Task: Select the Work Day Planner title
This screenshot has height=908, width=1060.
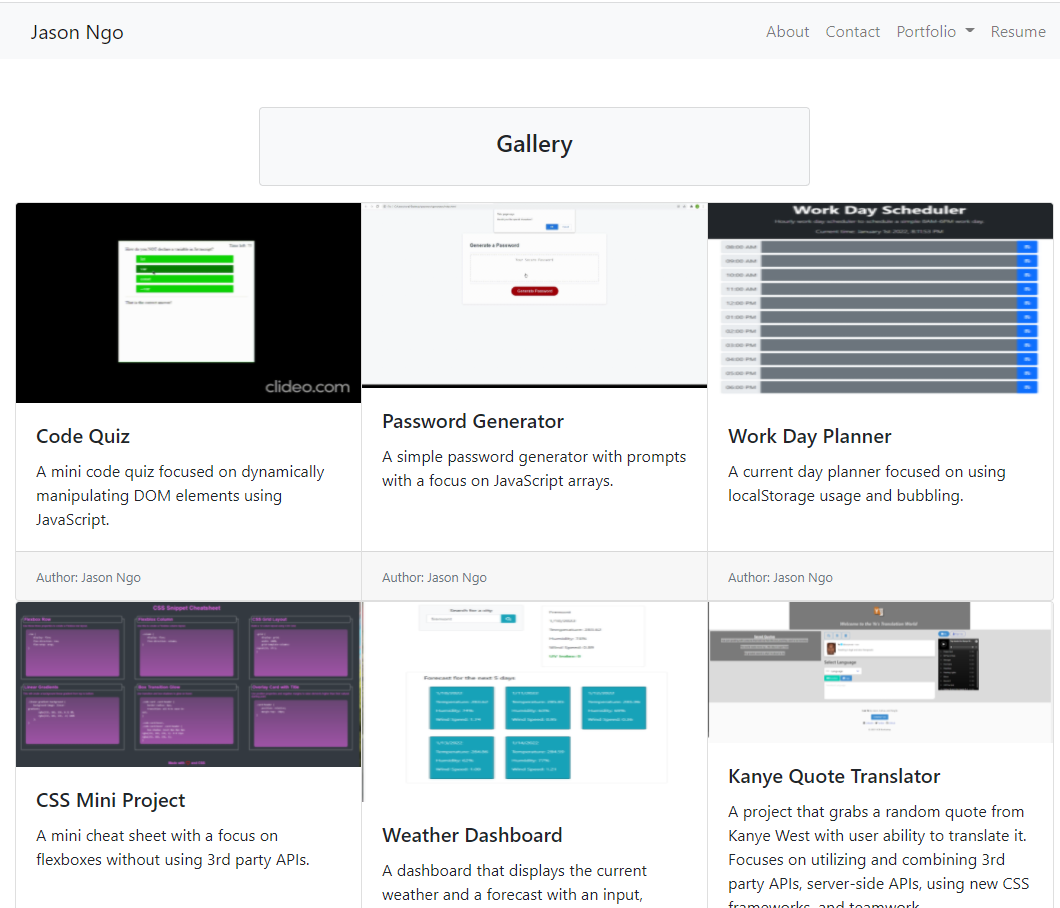Action: [810, 437]
